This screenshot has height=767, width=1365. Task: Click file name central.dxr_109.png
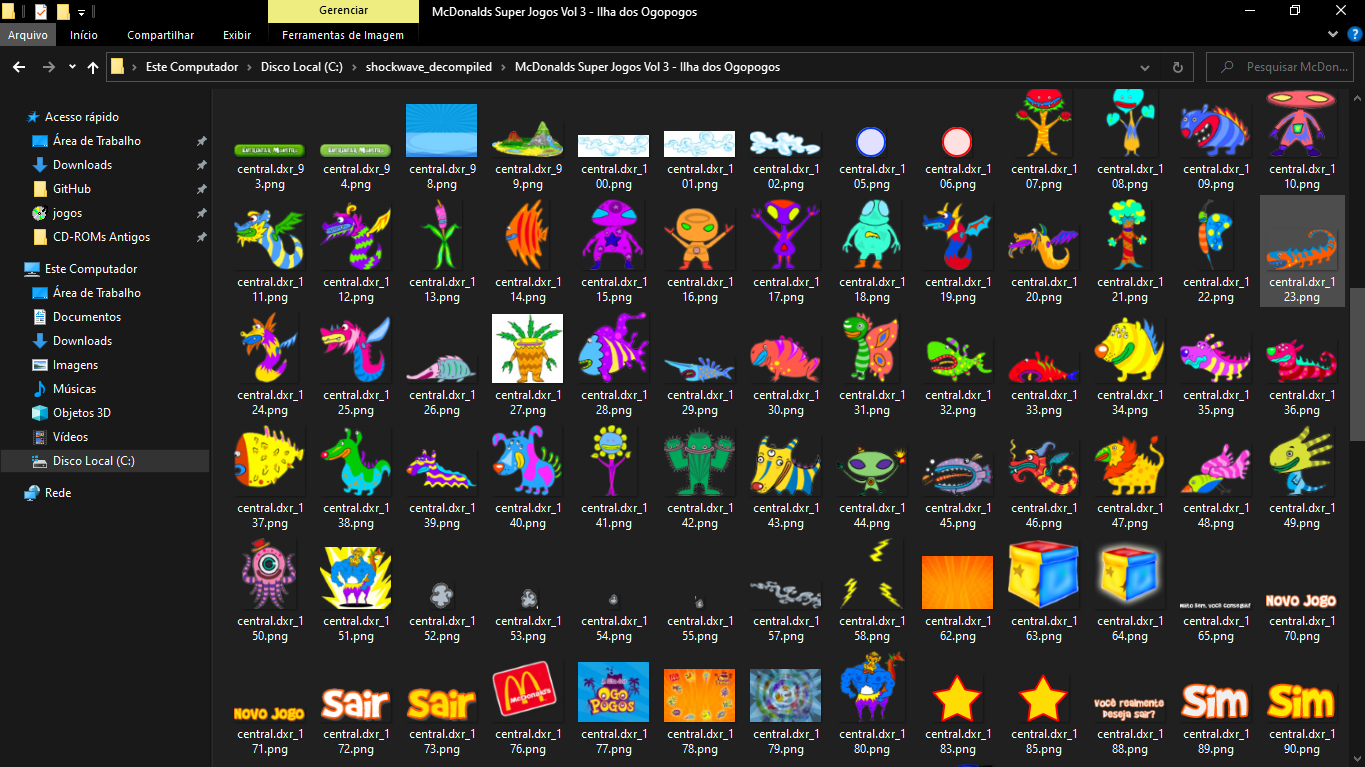(x=1216, y=176)
